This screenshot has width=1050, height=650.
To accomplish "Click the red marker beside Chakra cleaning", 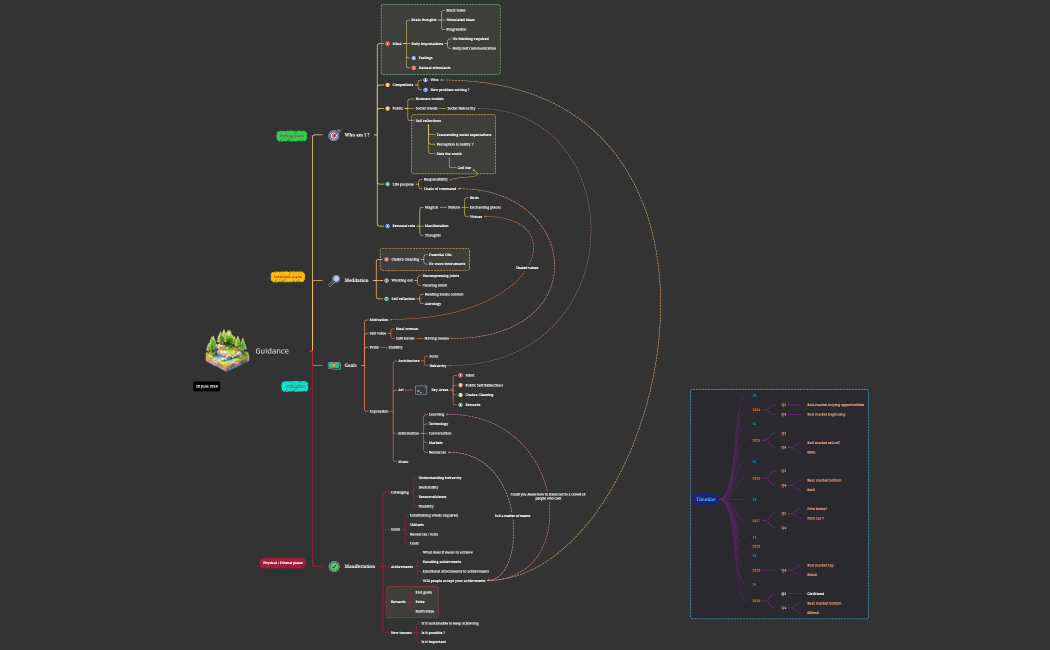I will point(387,259).
